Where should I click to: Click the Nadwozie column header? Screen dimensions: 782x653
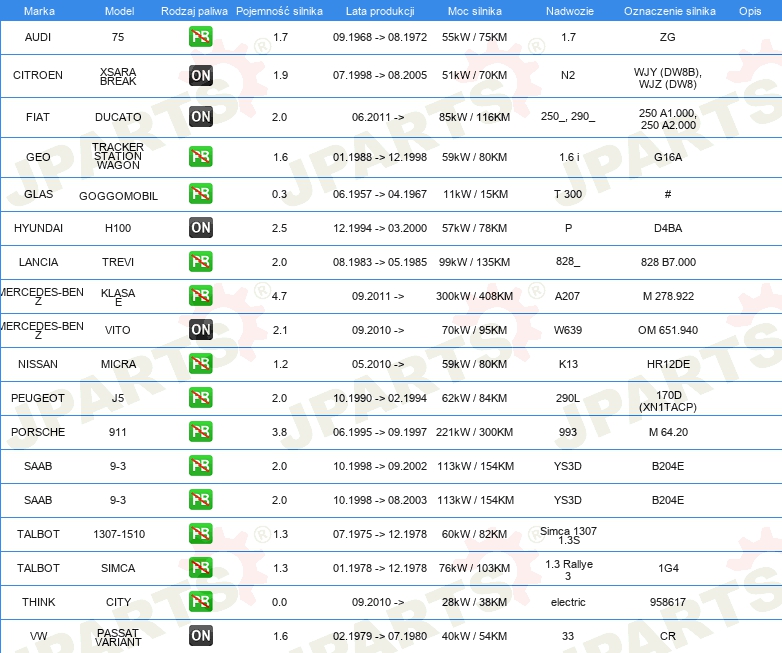point(570,11)
